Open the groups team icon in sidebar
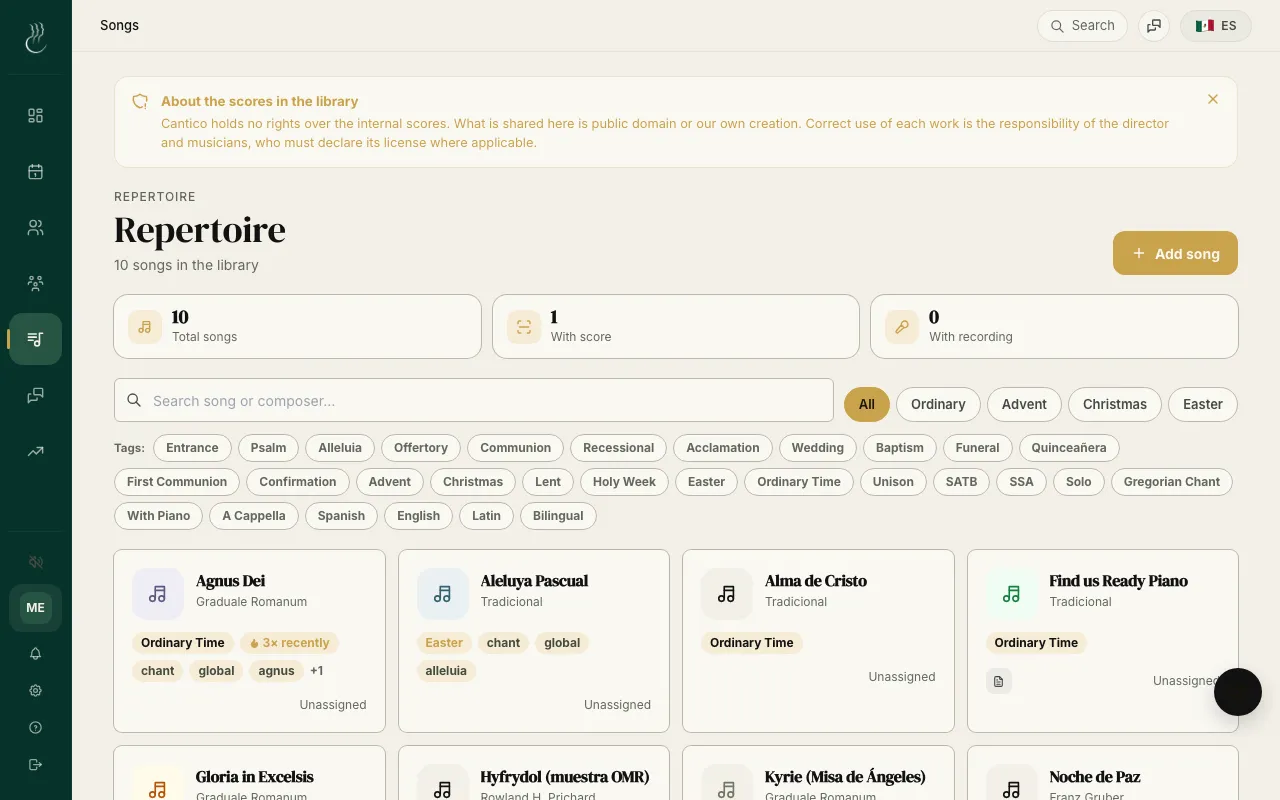 tap(36, 283)
